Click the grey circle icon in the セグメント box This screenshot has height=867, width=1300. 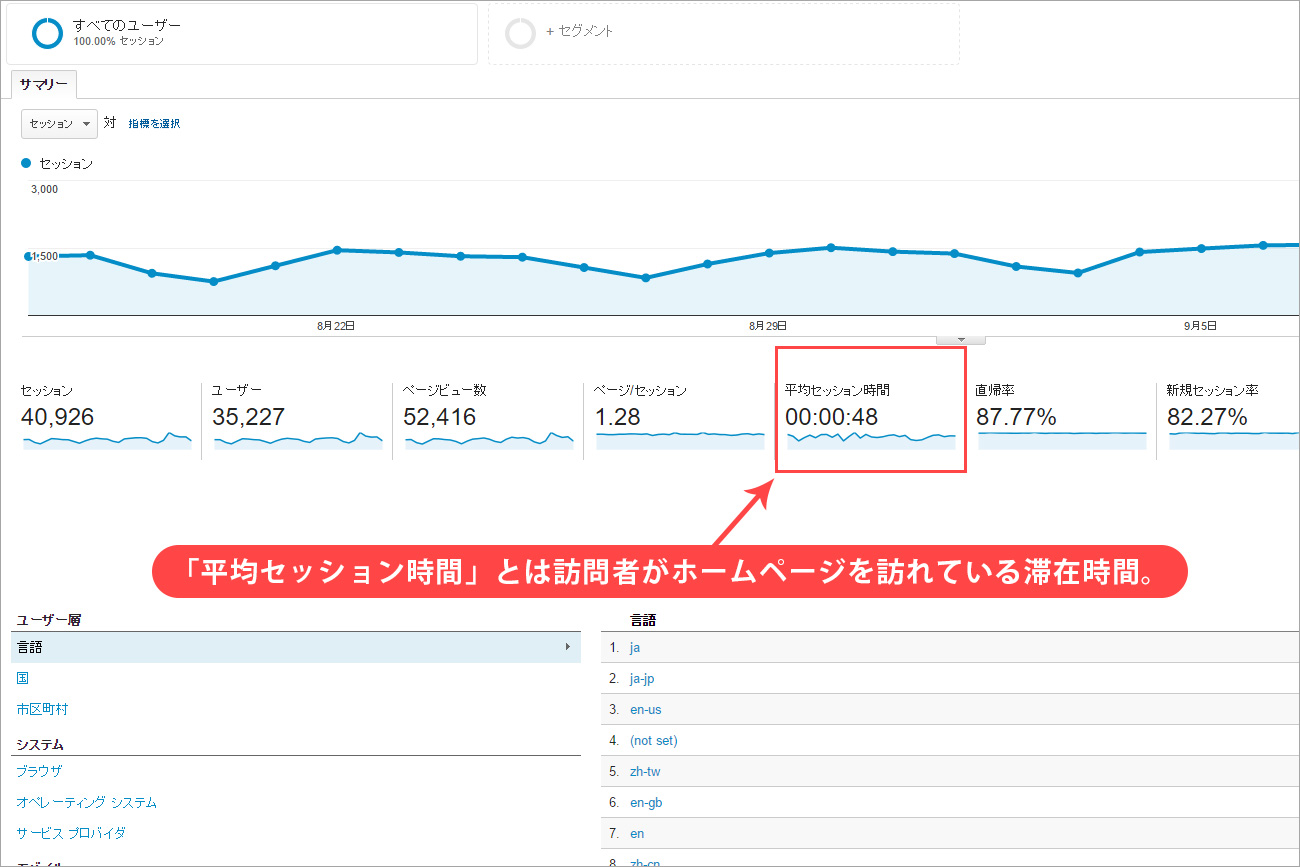click(521, 33)
